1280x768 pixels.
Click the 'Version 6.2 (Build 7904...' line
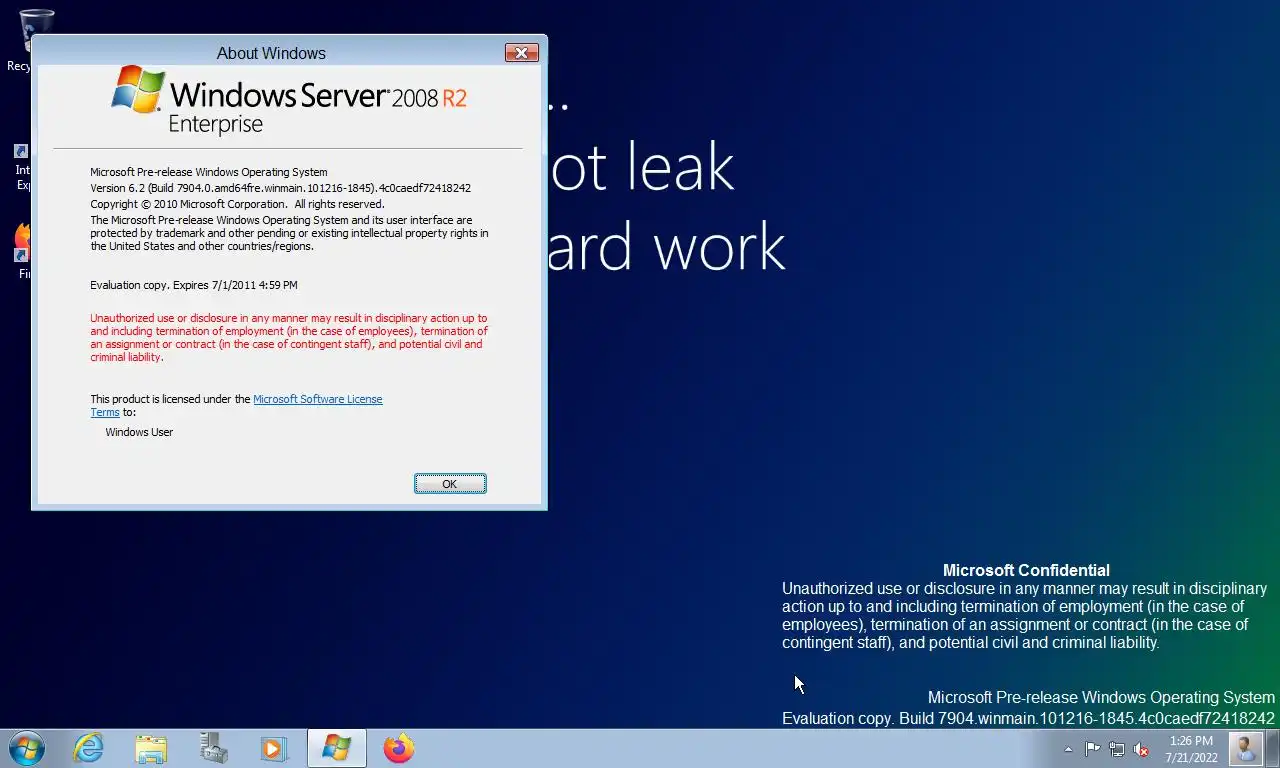click(280, 188)
